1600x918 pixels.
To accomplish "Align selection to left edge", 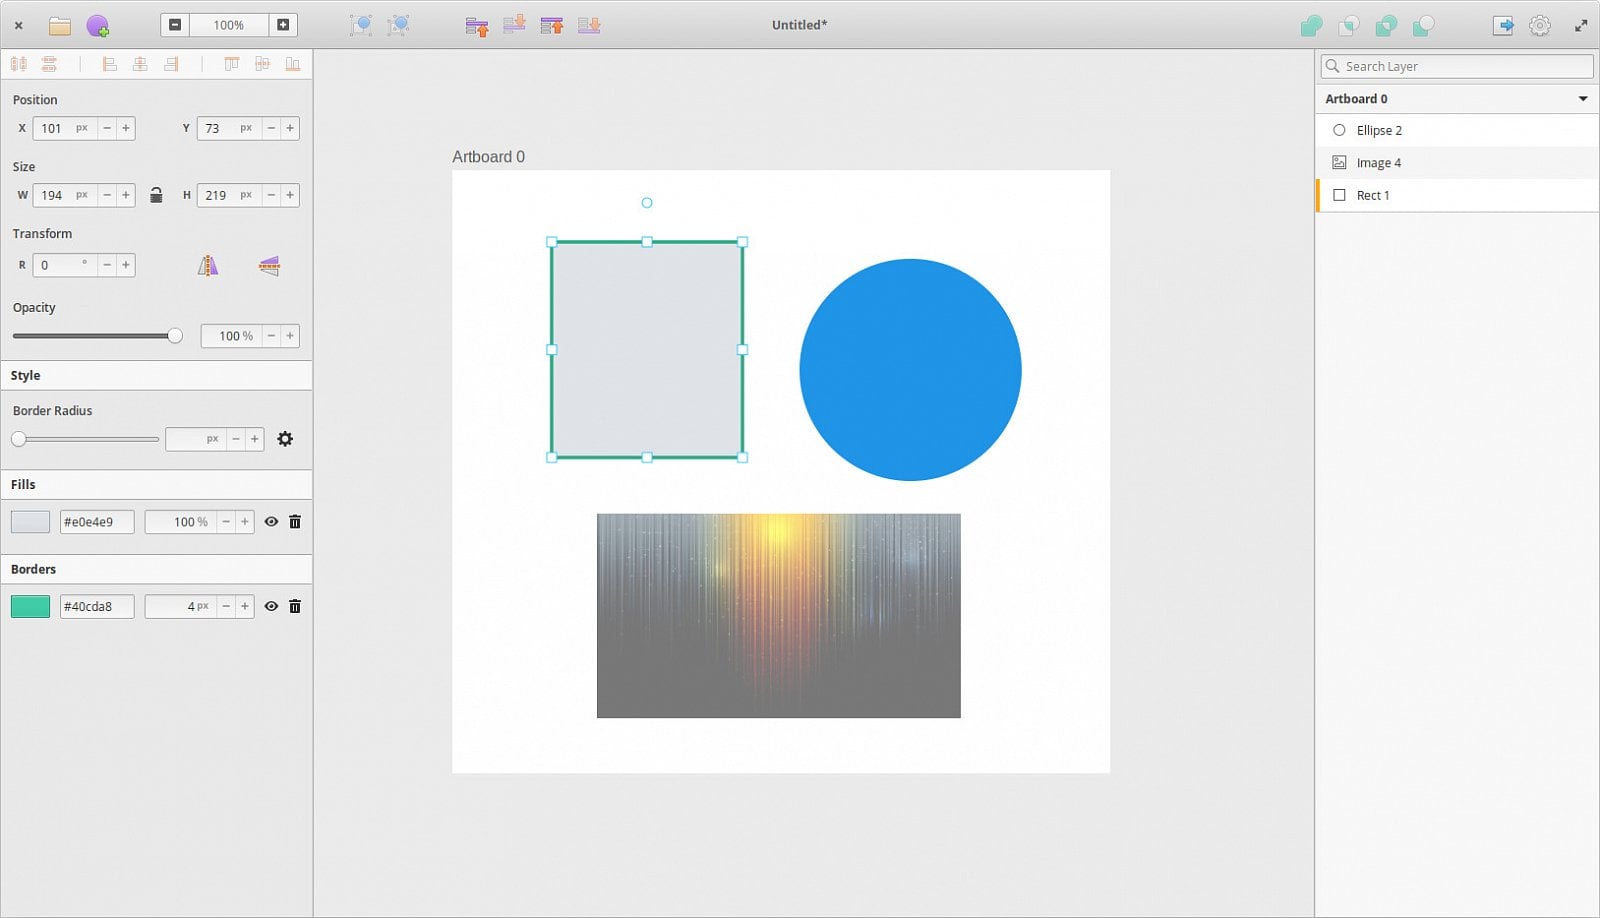I will pos(110,64).
